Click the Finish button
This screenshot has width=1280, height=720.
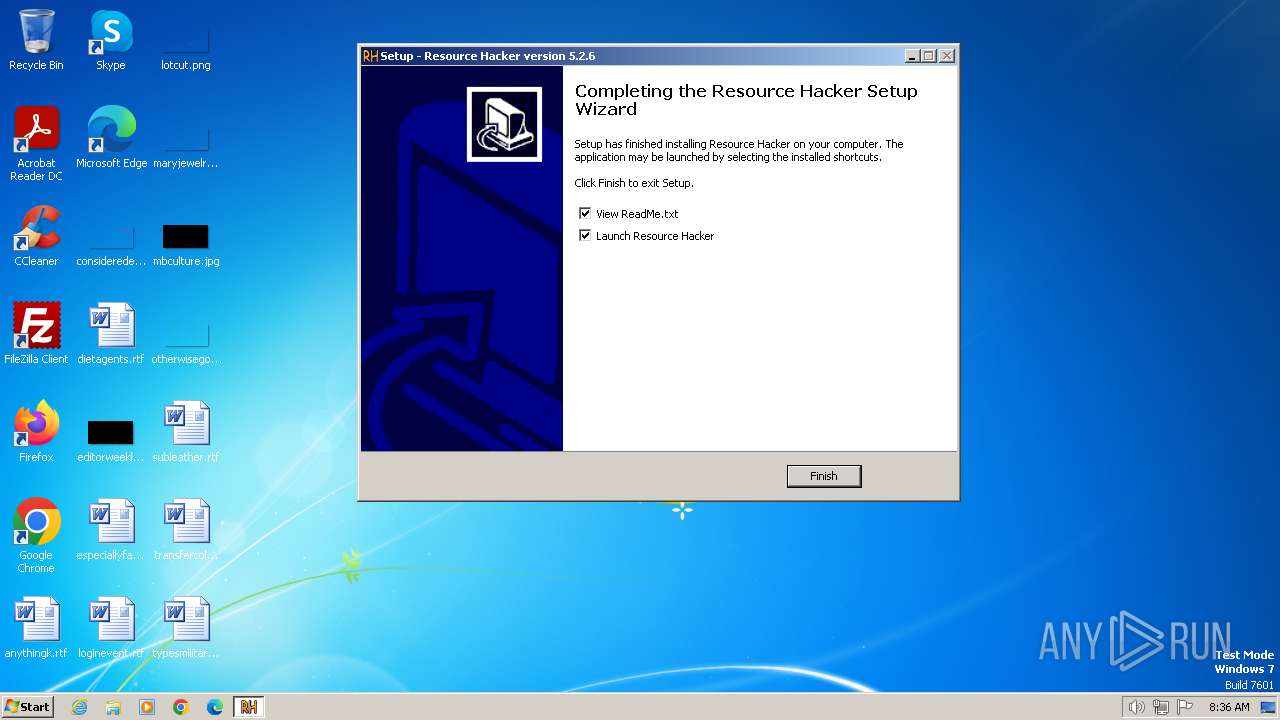(824, 476)
